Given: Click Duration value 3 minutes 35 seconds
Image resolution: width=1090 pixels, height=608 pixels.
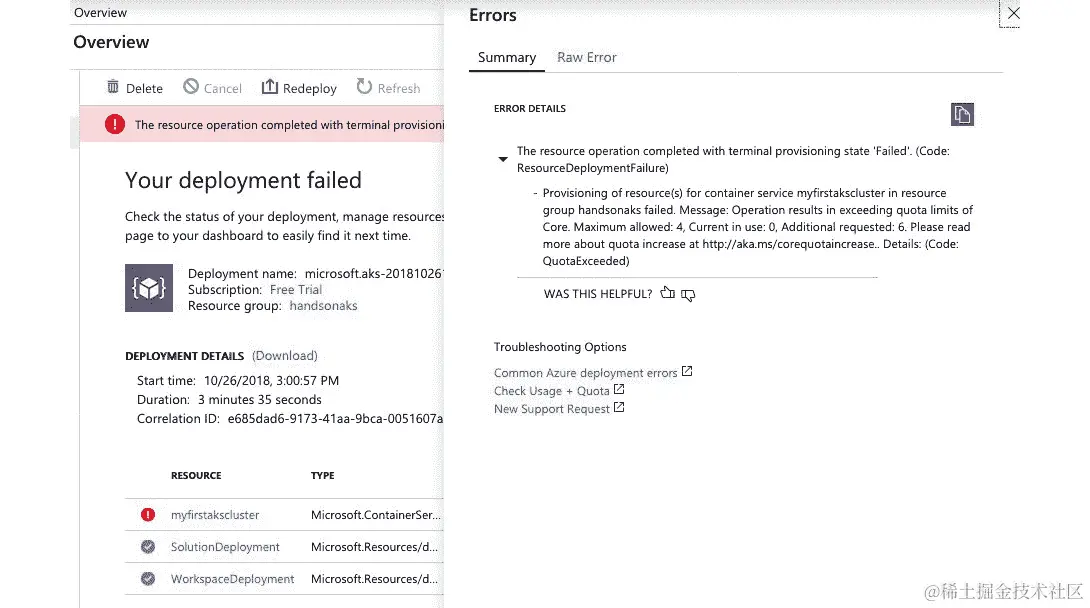Looking at the screenshot, I should 259,400.
